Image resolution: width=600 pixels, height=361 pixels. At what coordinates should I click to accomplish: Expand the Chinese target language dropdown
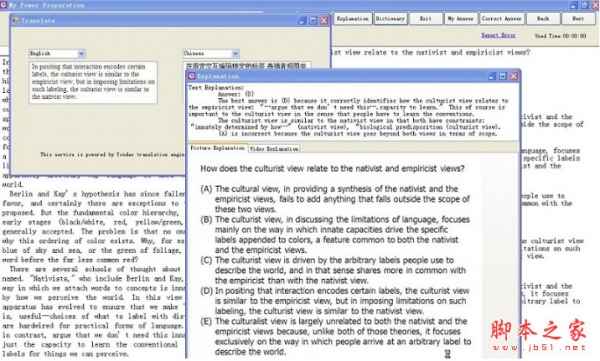235,53
